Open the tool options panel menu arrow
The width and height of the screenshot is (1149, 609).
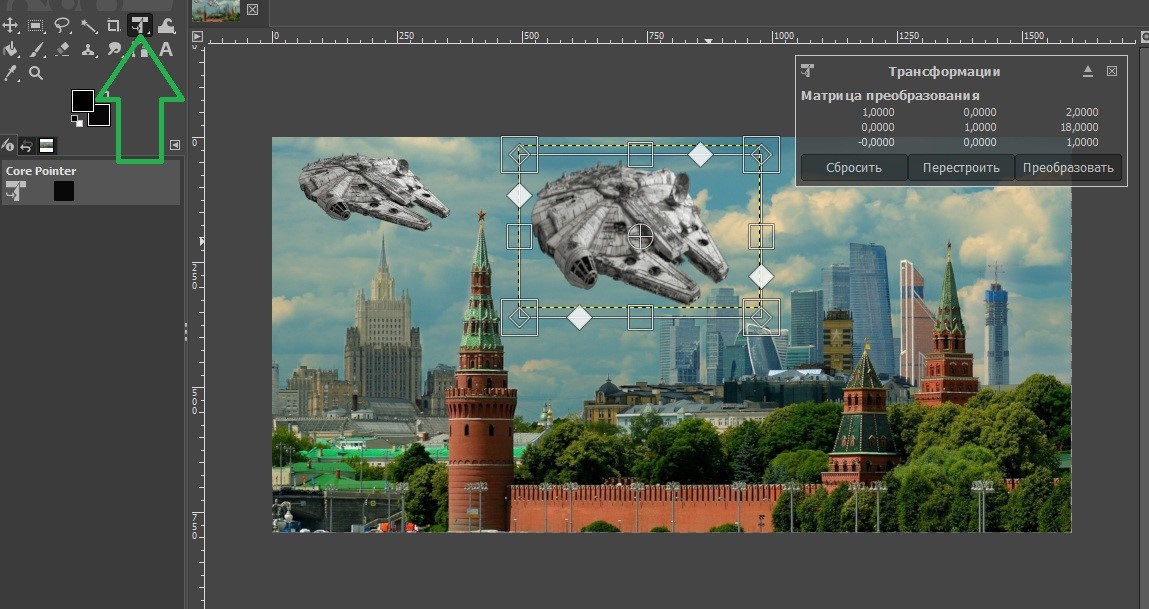(175, 145)
